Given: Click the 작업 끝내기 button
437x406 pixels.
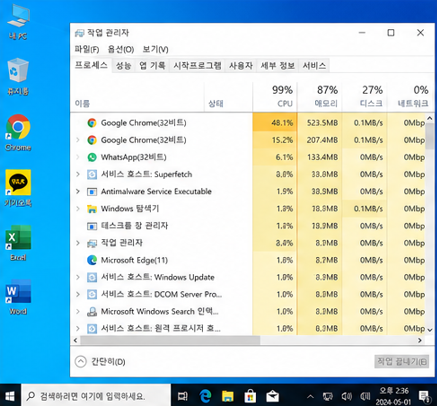Looking at the screenshot, I should point(402,362).
